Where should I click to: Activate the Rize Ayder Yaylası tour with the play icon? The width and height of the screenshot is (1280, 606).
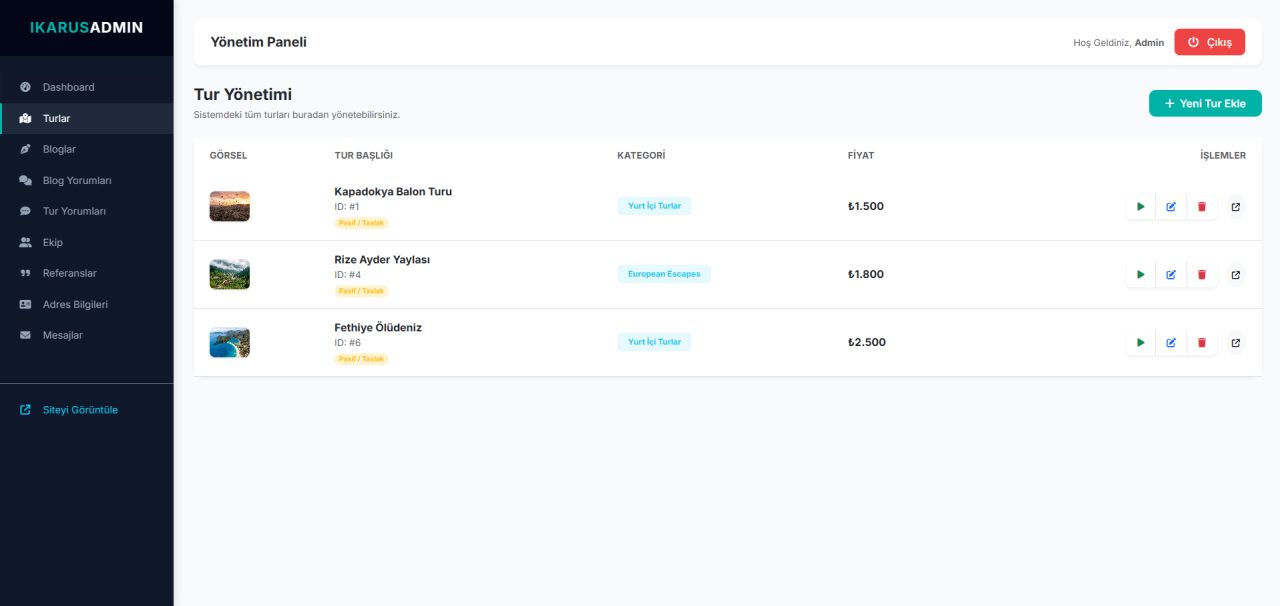coord(1141,275)
